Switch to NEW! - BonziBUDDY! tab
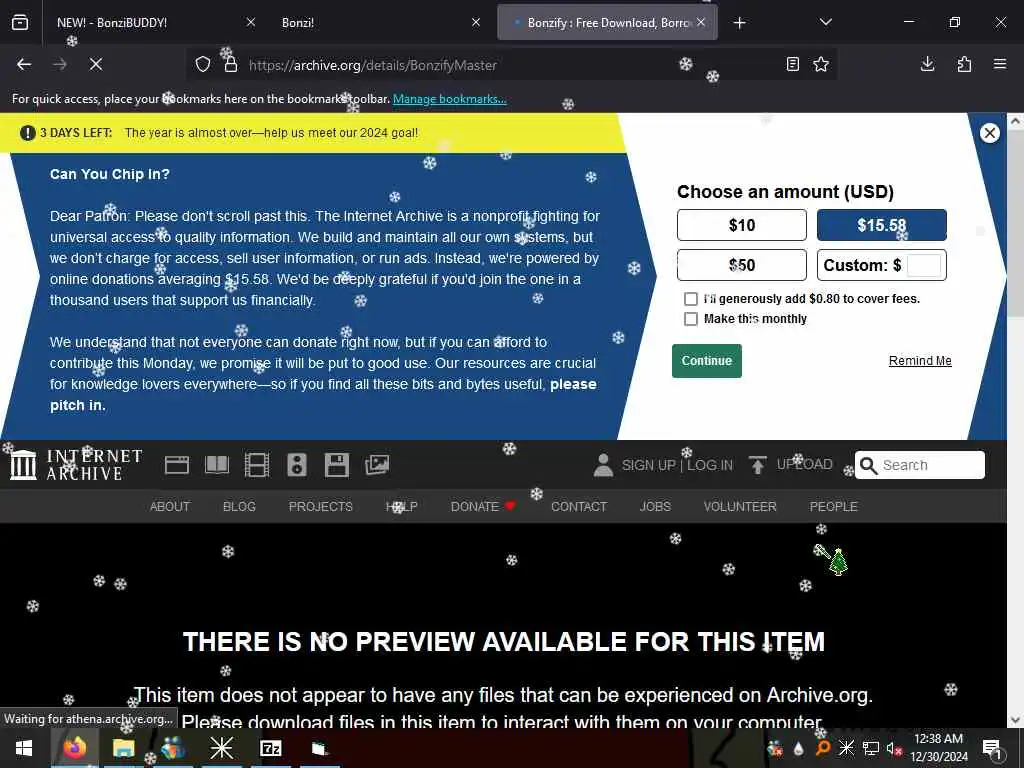Screen dimensions: 1024x768 pos(148,23)
